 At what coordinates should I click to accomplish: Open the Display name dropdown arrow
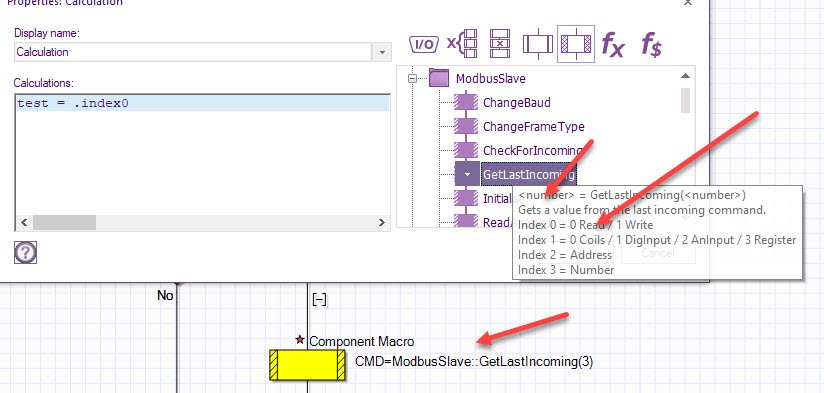point(382,53)
